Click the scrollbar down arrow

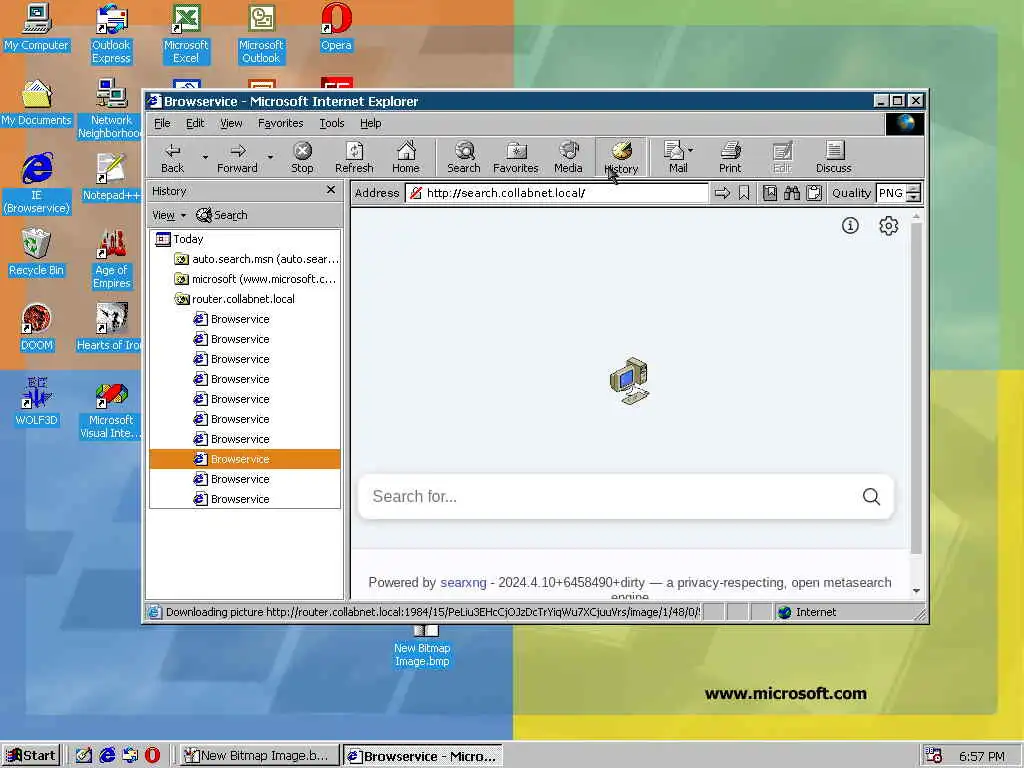pyautogui.click(x=916, y=591)
